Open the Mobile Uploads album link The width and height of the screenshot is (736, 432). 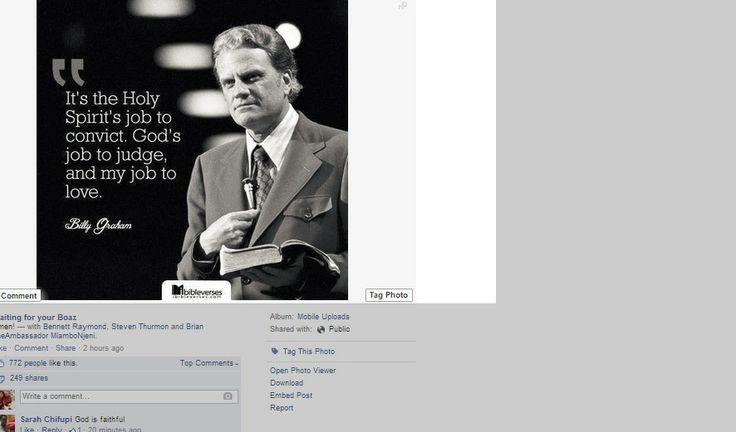[323, 316]
